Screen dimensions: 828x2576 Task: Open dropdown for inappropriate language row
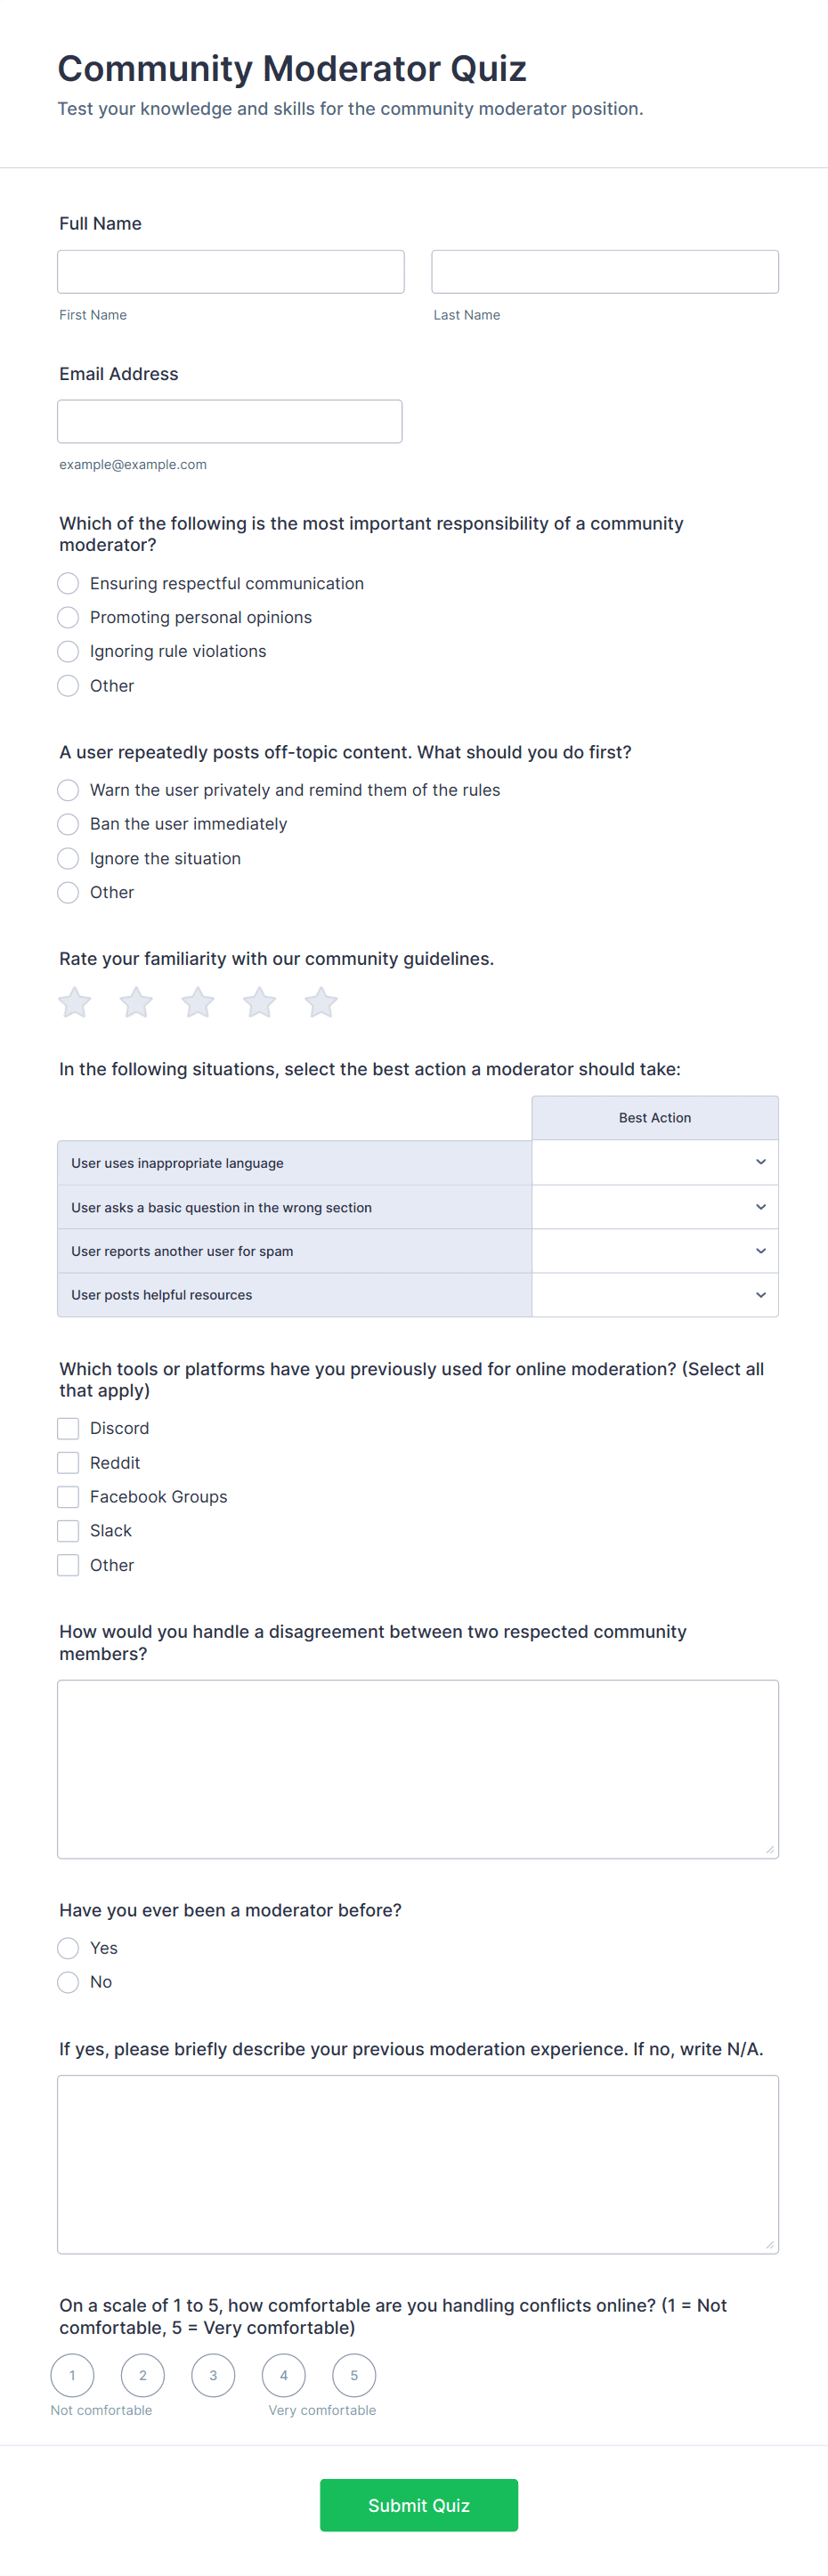pyautogui.click(x=655, y=1162)
